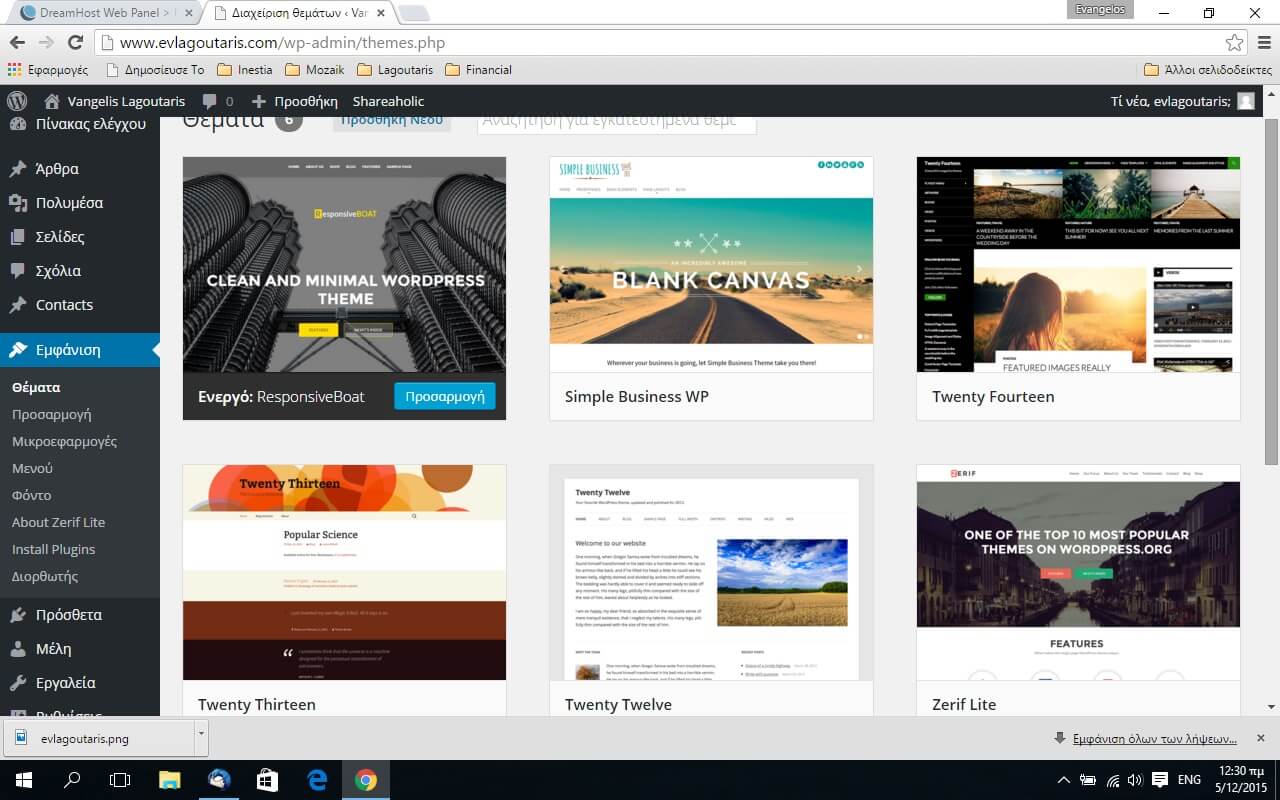Click the WordPress logo in admin bar

17,101
